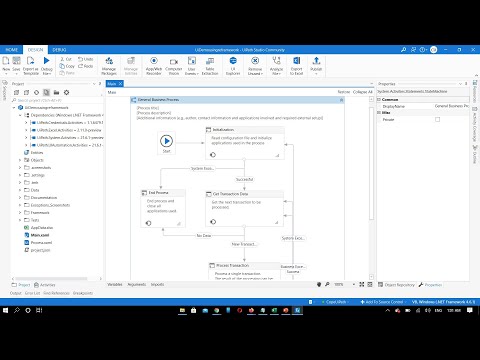Click Redo in the ribbon
The image size is (480, 360).
click(86, 66)
